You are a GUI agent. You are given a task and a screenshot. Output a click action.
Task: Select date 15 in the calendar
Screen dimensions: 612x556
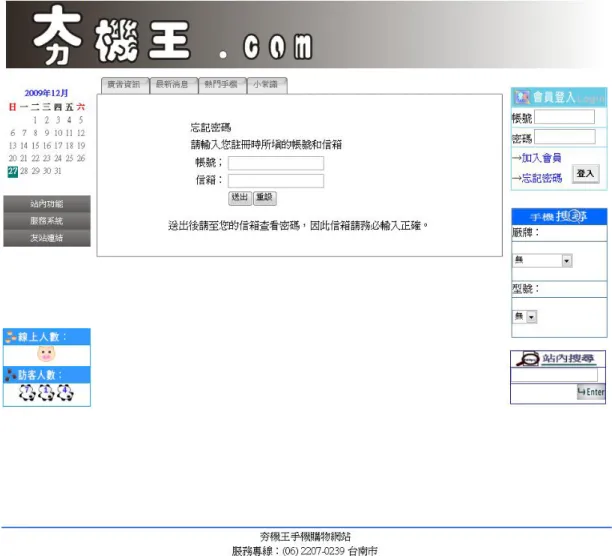pos(36,146)
